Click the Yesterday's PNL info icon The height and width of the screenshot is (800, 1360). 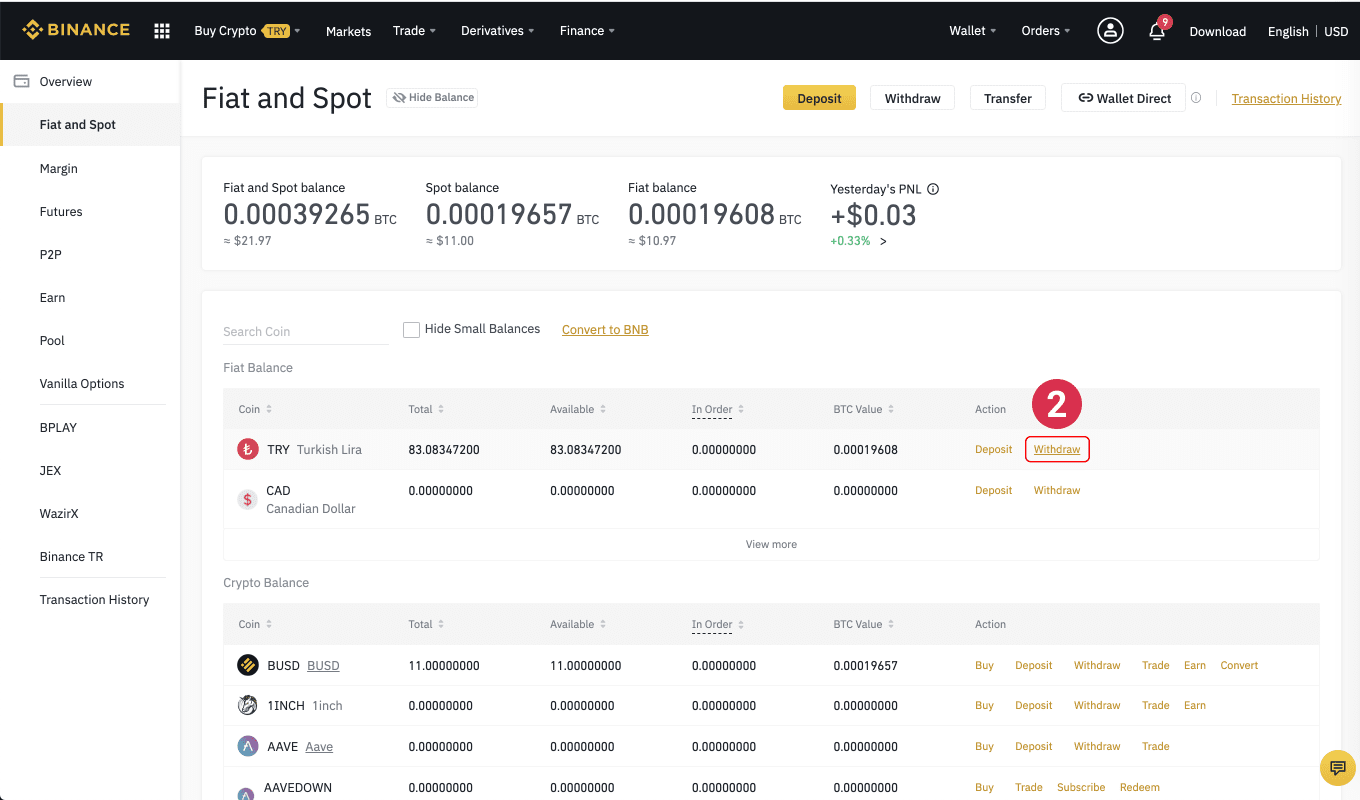point(933,188)
